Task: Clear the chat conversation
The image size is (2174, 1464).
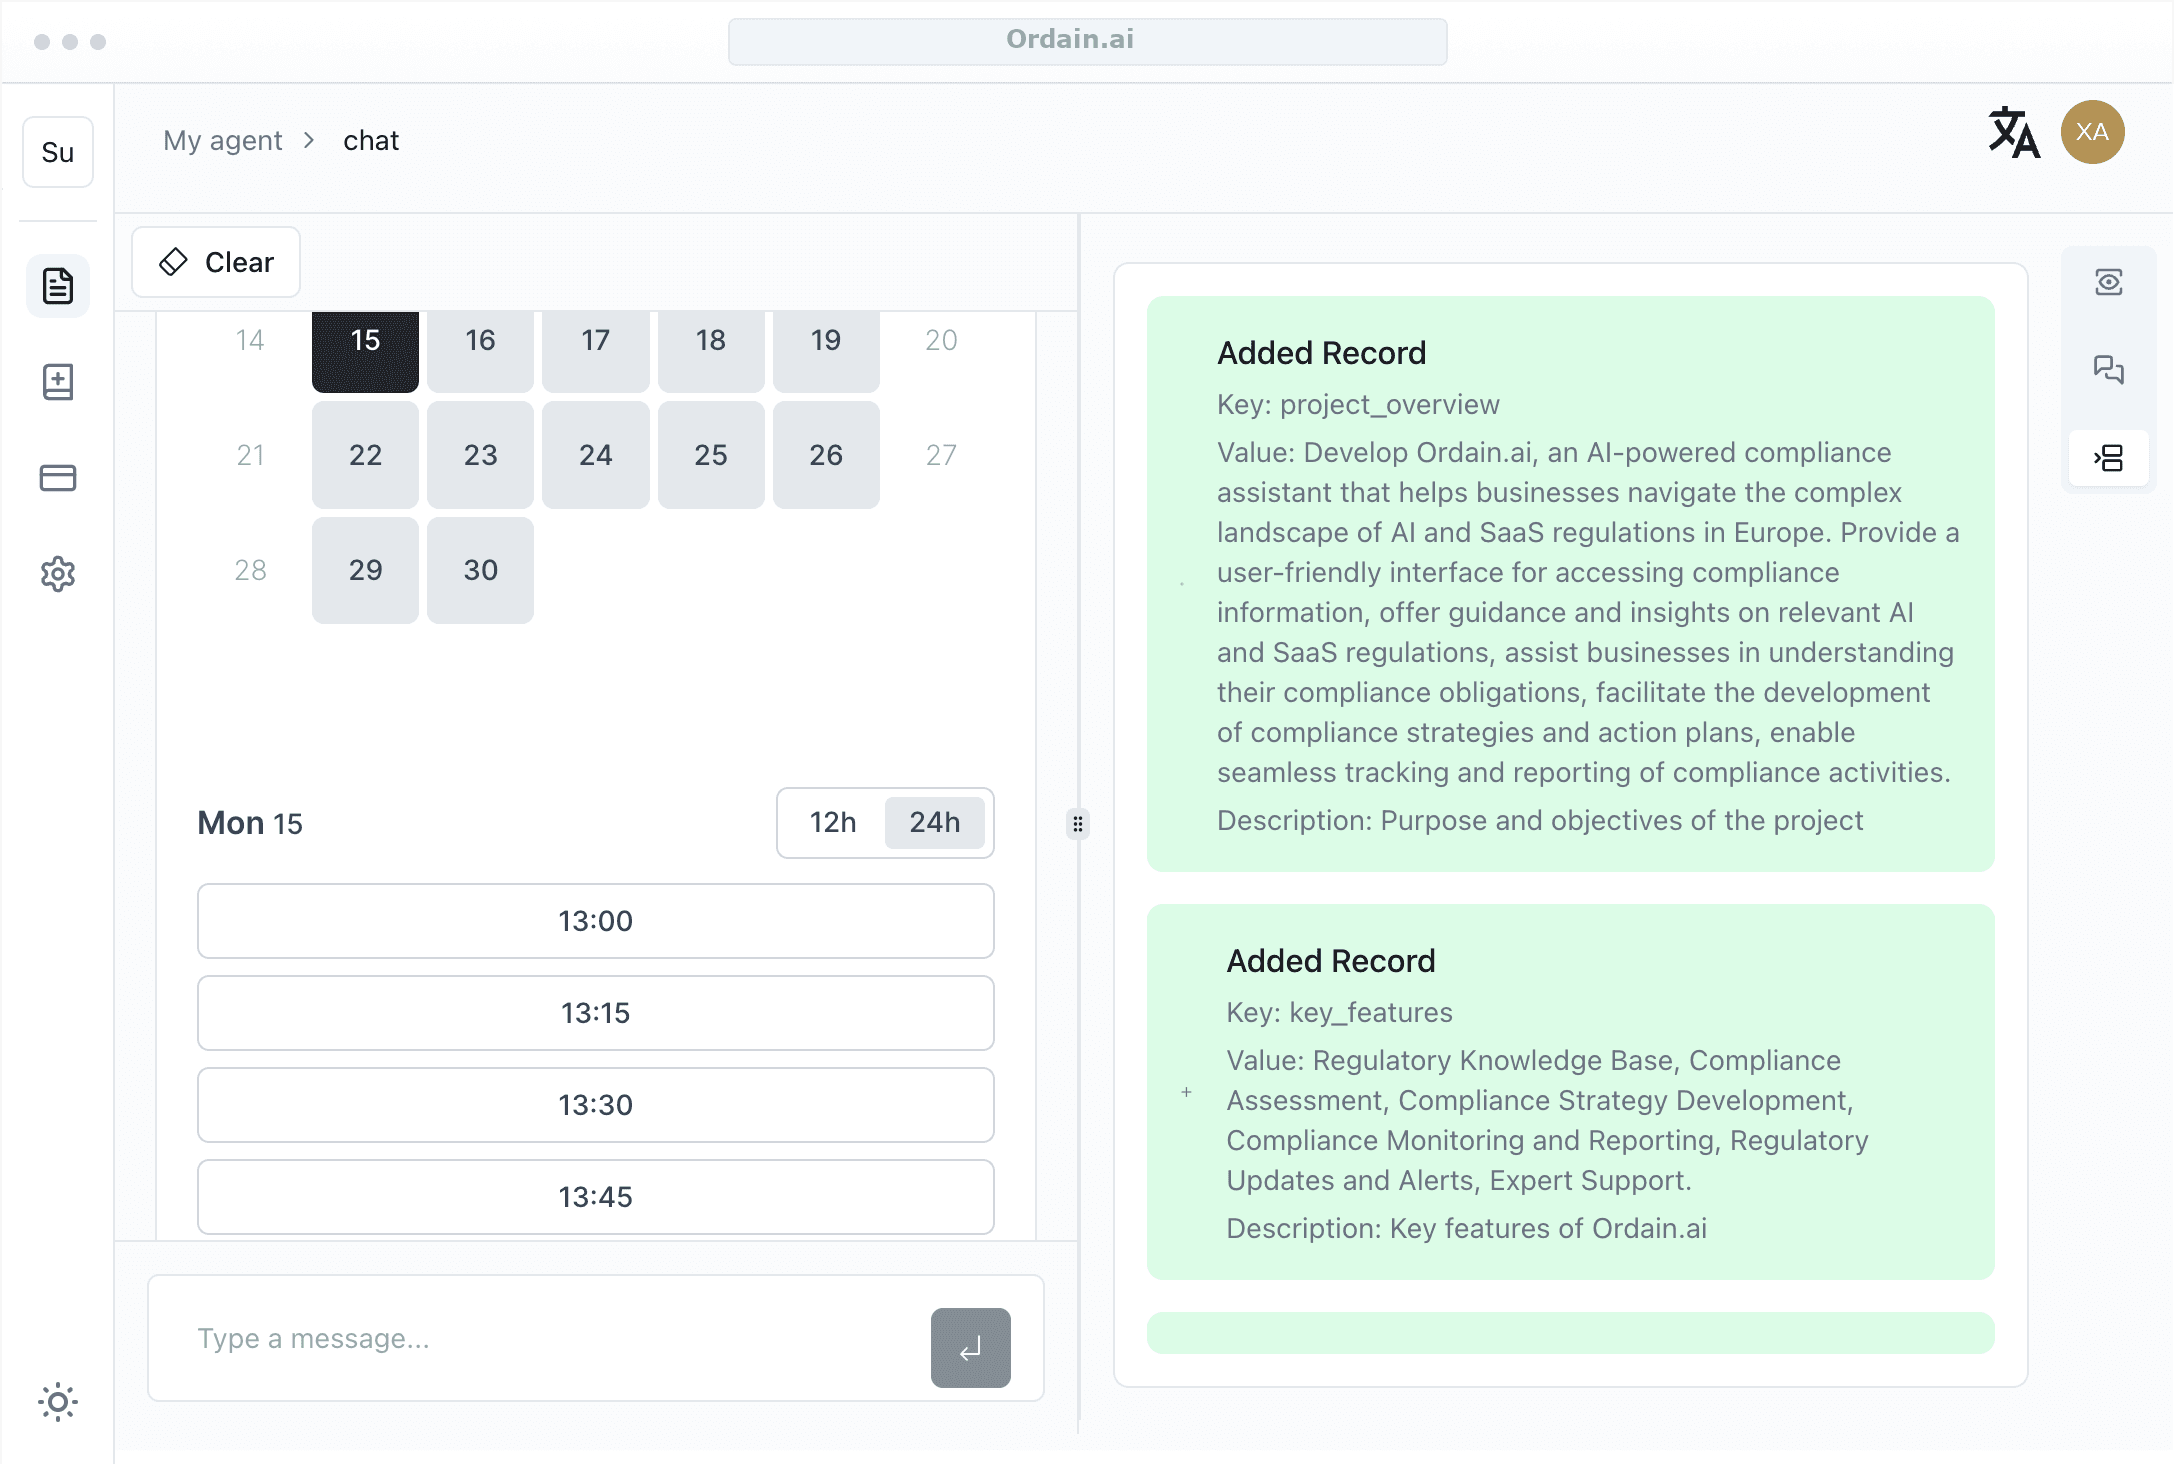Action: (x=216, y=262)
